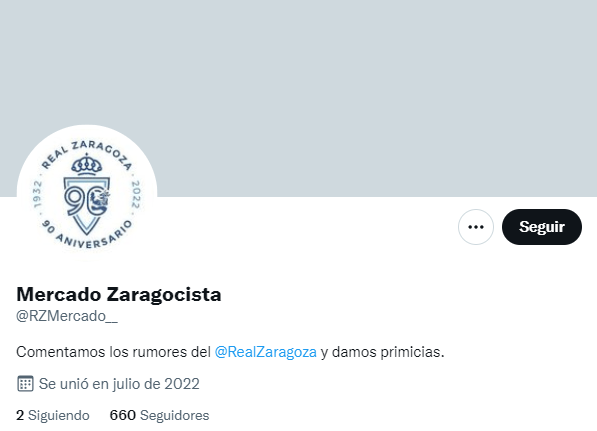This screenshot has height=431, width=597.
Task: Click the calendar join-date icon
Action: click(x=25, y=383)
